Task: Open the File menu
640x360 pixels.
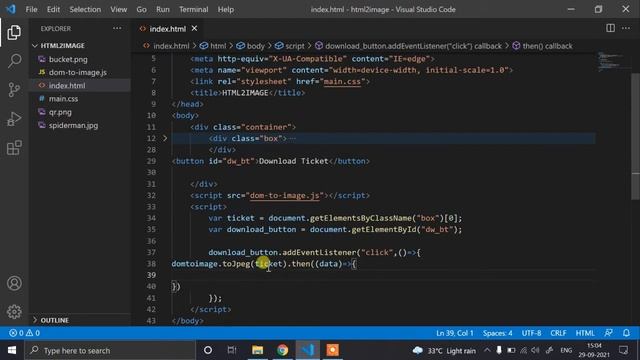Action: point(31,9)
